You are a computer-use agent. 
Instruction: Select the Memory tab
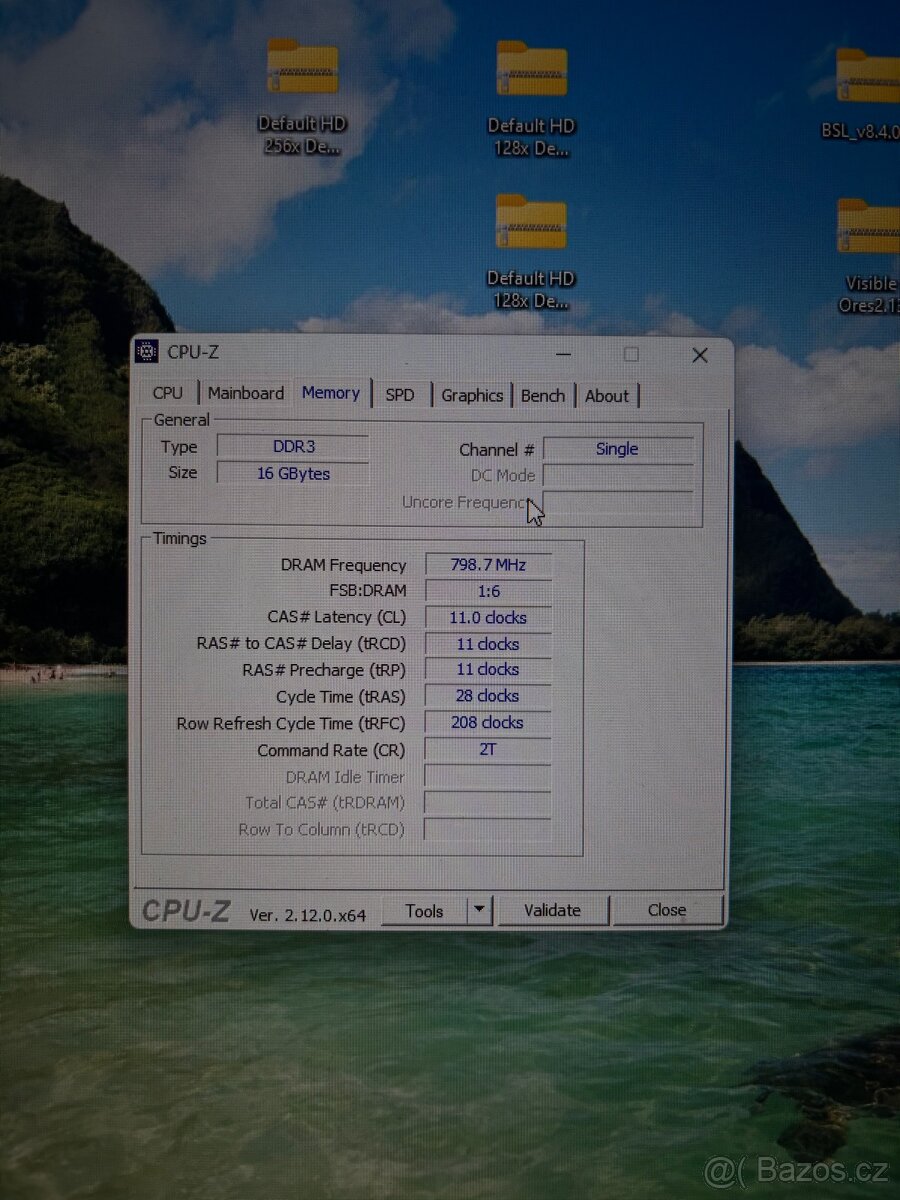[x=331, y=393]
